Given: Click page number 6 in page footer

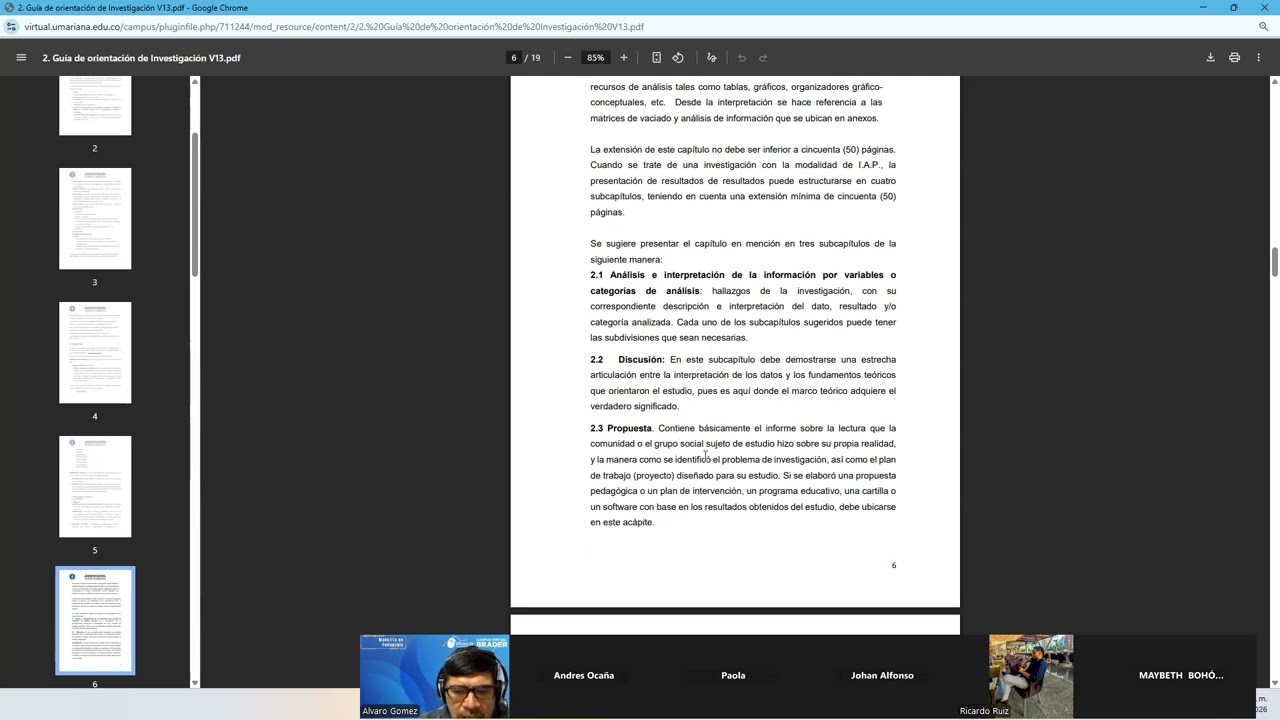Looking at the screenshot, I should (894, 566).
